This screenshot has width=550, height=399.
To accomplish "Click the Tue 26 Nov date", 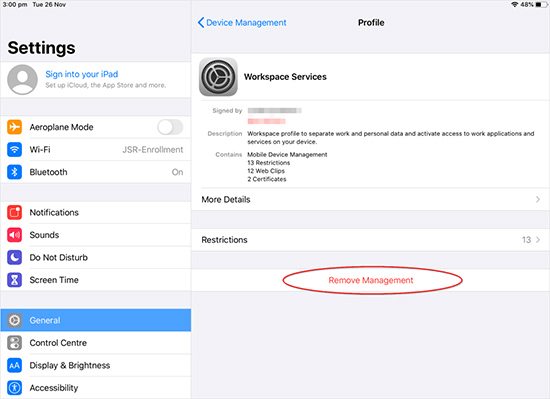I will click(x=49, y=5).
